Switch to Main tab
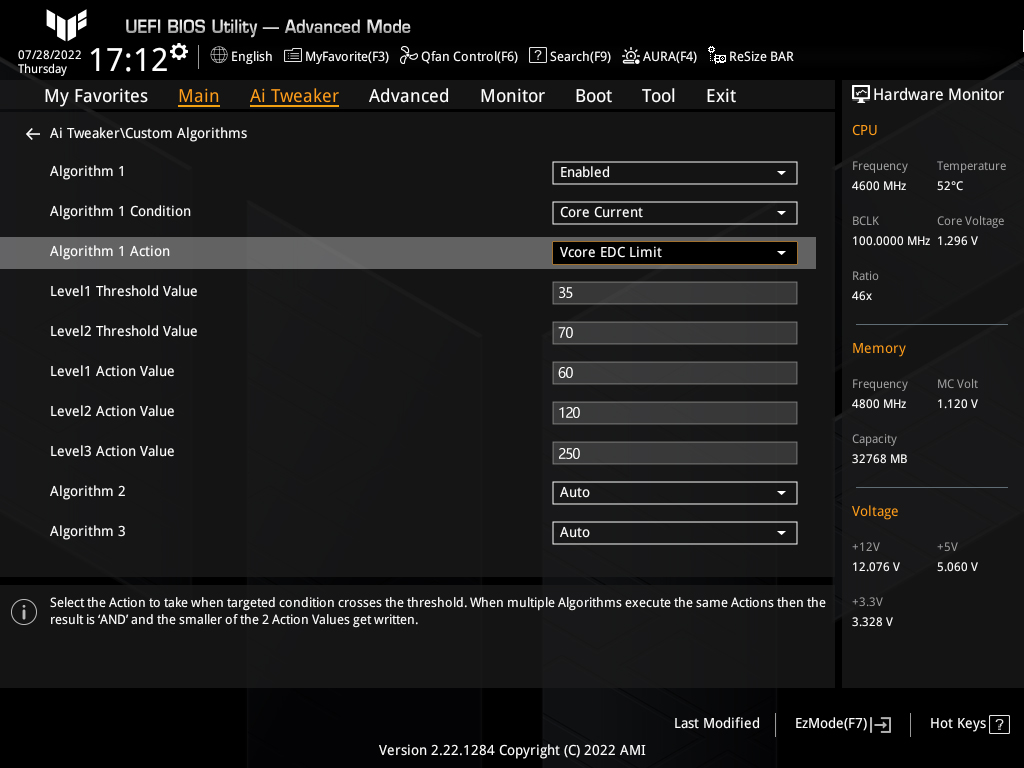The image size is (1024, 768). pyautogui.click(x=199, y=96)
